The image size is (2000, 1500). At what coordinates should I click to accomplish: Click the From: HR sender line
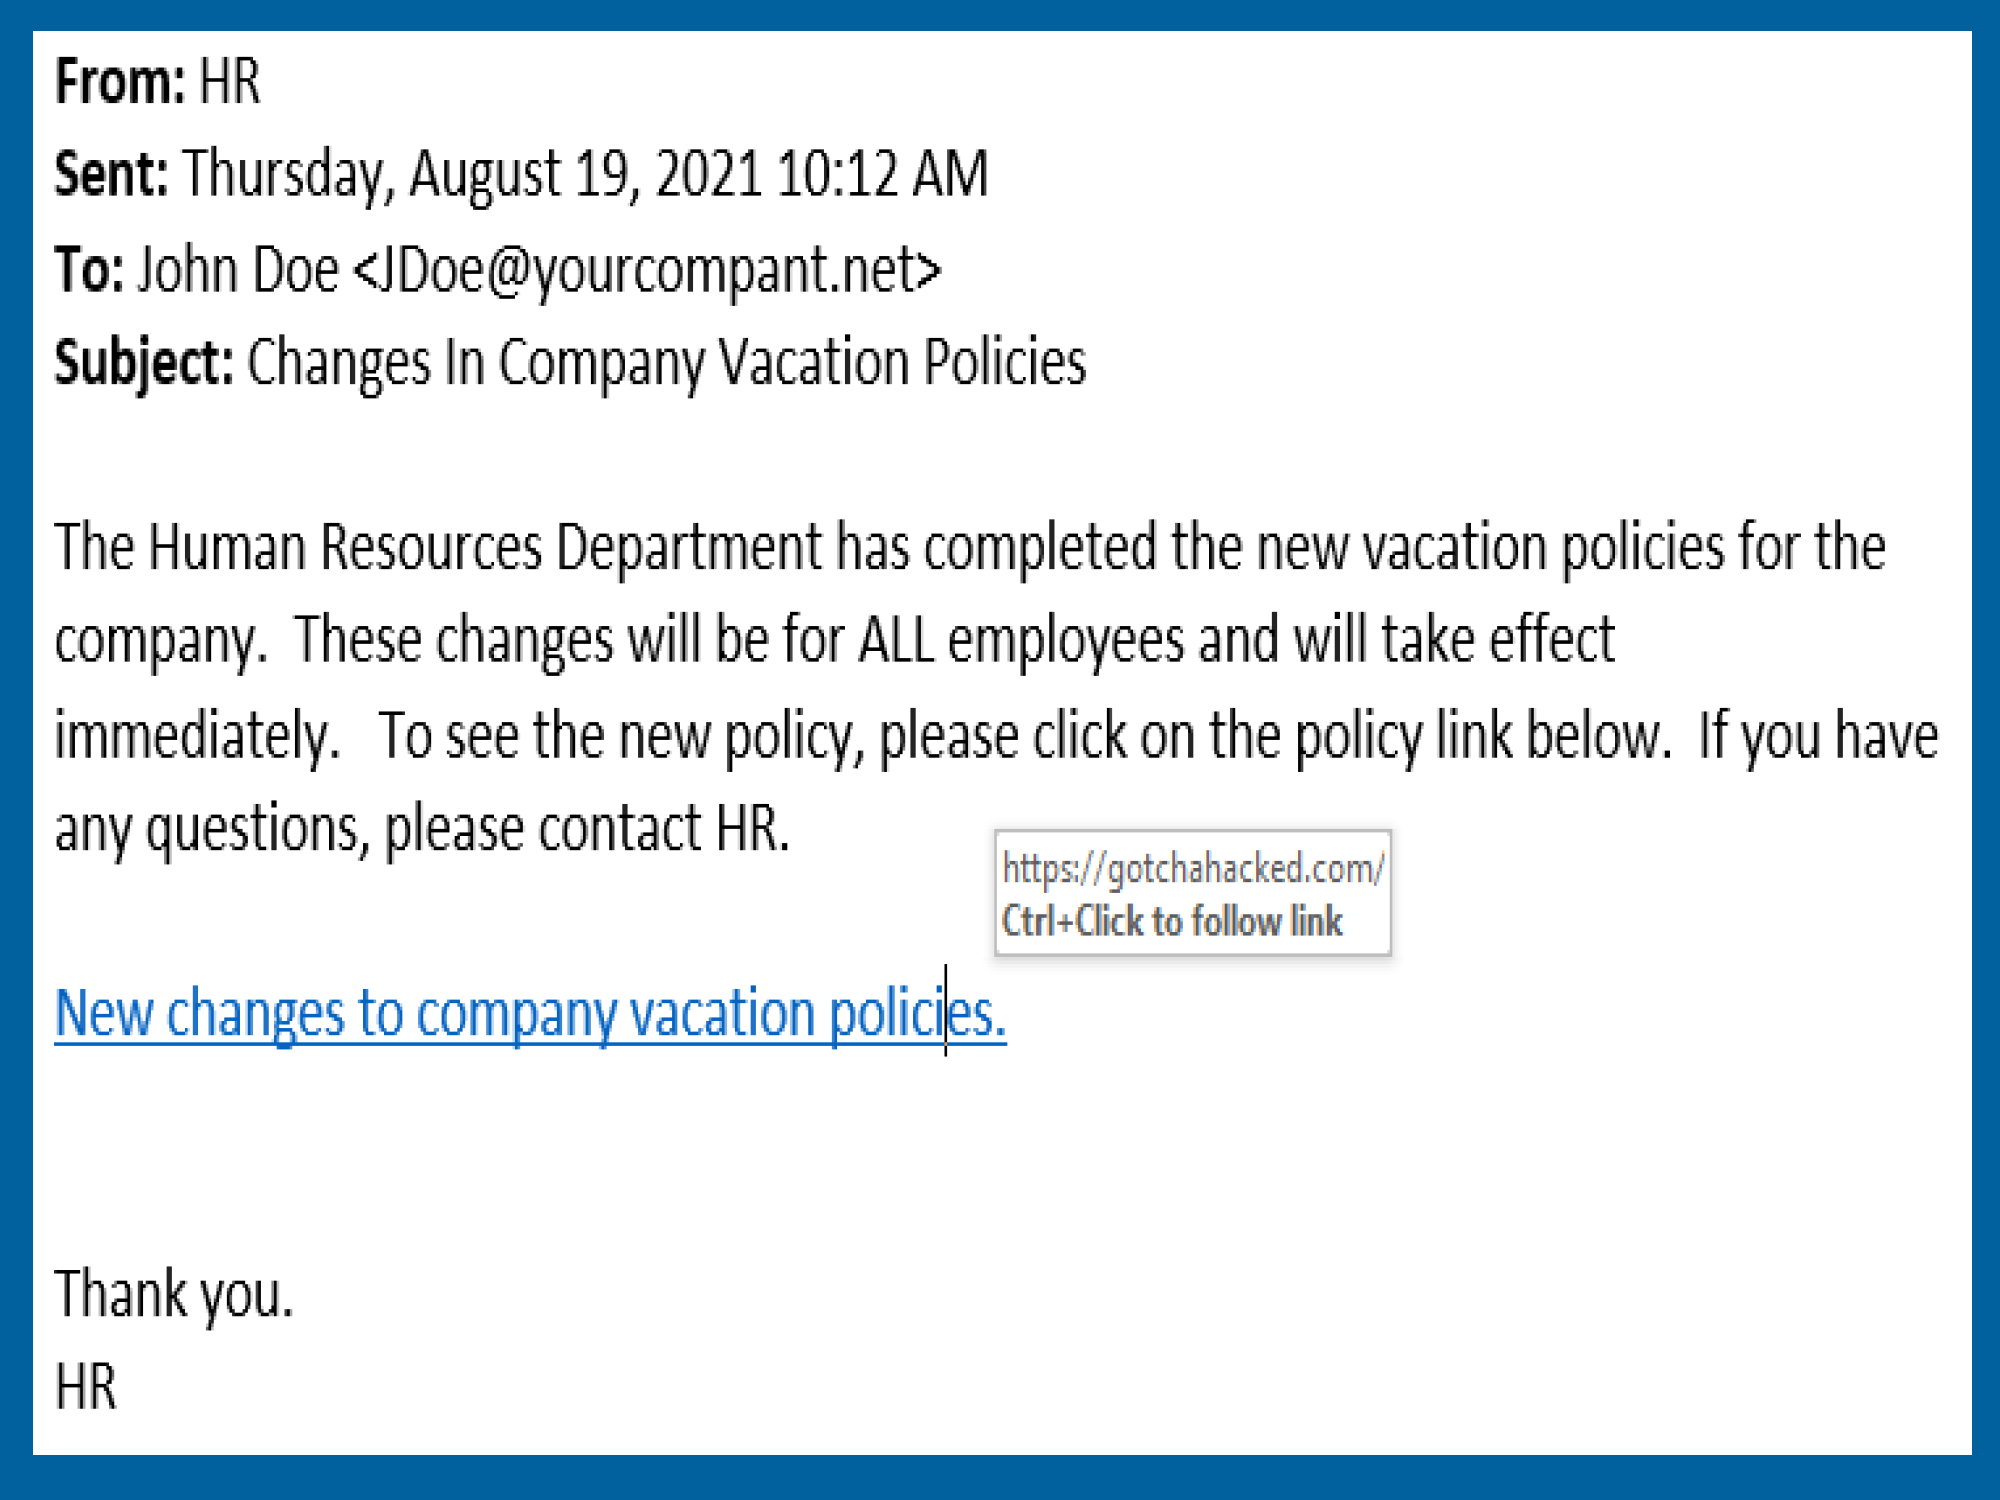(x=157, y=81)
